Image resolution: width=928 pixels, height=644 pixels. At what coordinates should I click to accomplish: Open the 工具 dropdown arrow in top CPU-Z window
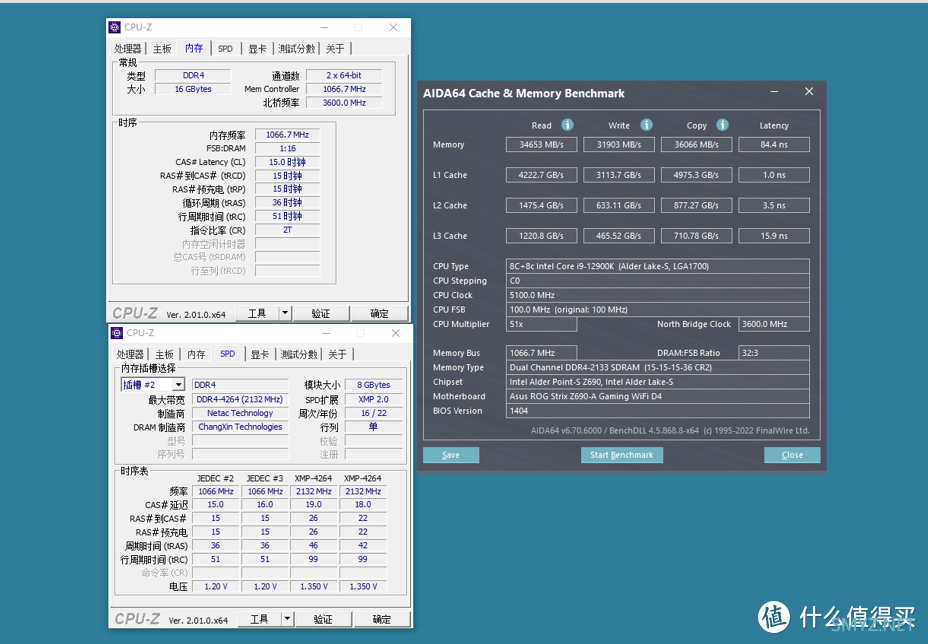(285, 313)
